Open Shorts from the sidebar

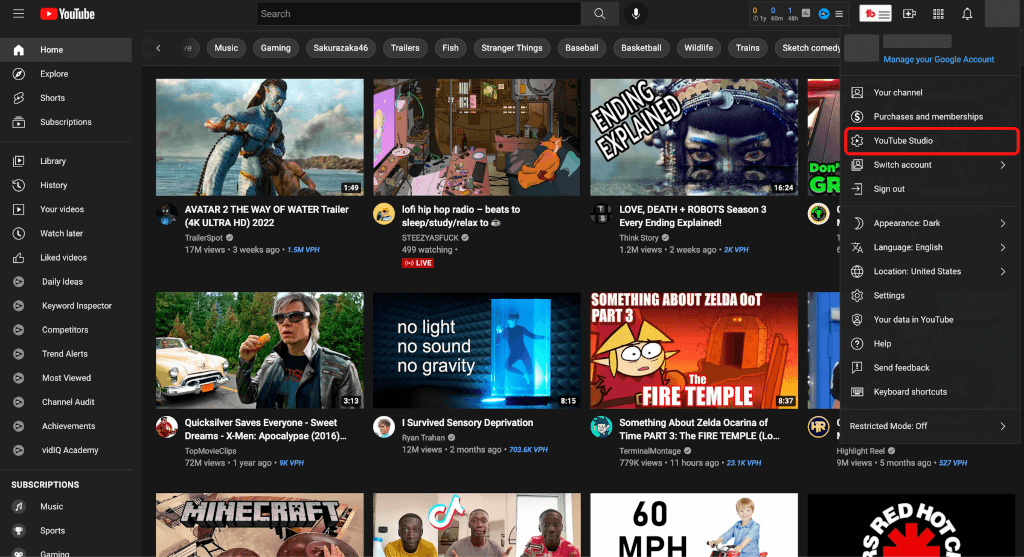(x=52, y=98)
